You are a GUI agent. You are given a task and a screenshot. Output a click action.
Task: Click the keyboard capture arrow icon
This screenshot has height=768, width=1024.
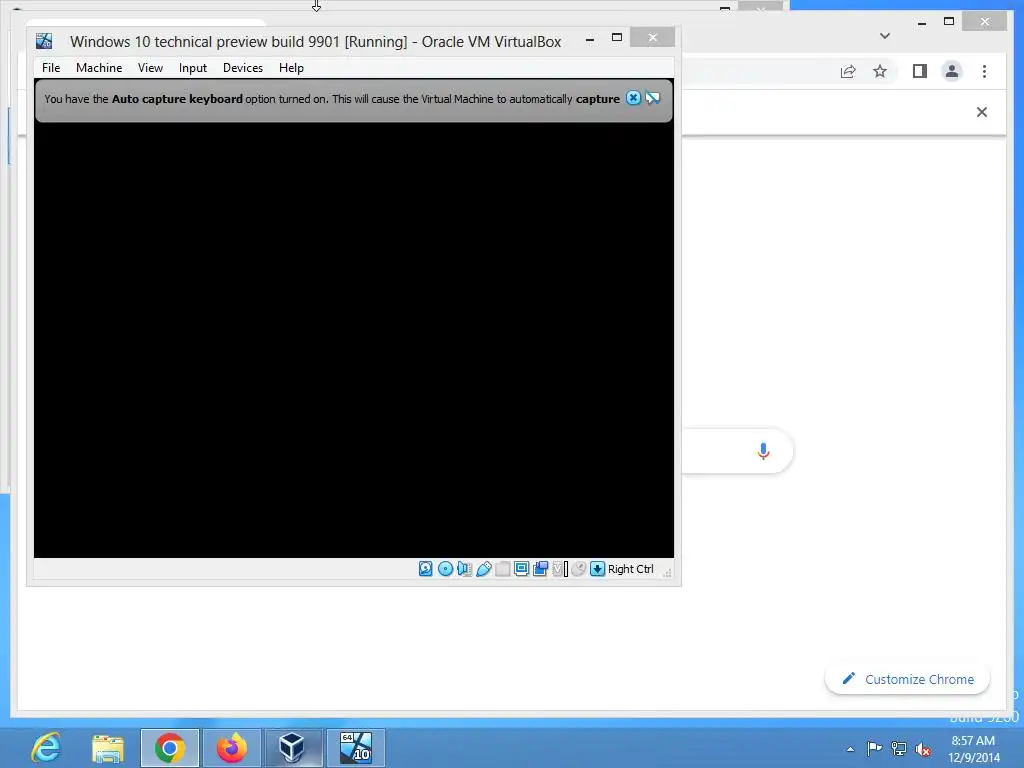click(x=598, y=569)
